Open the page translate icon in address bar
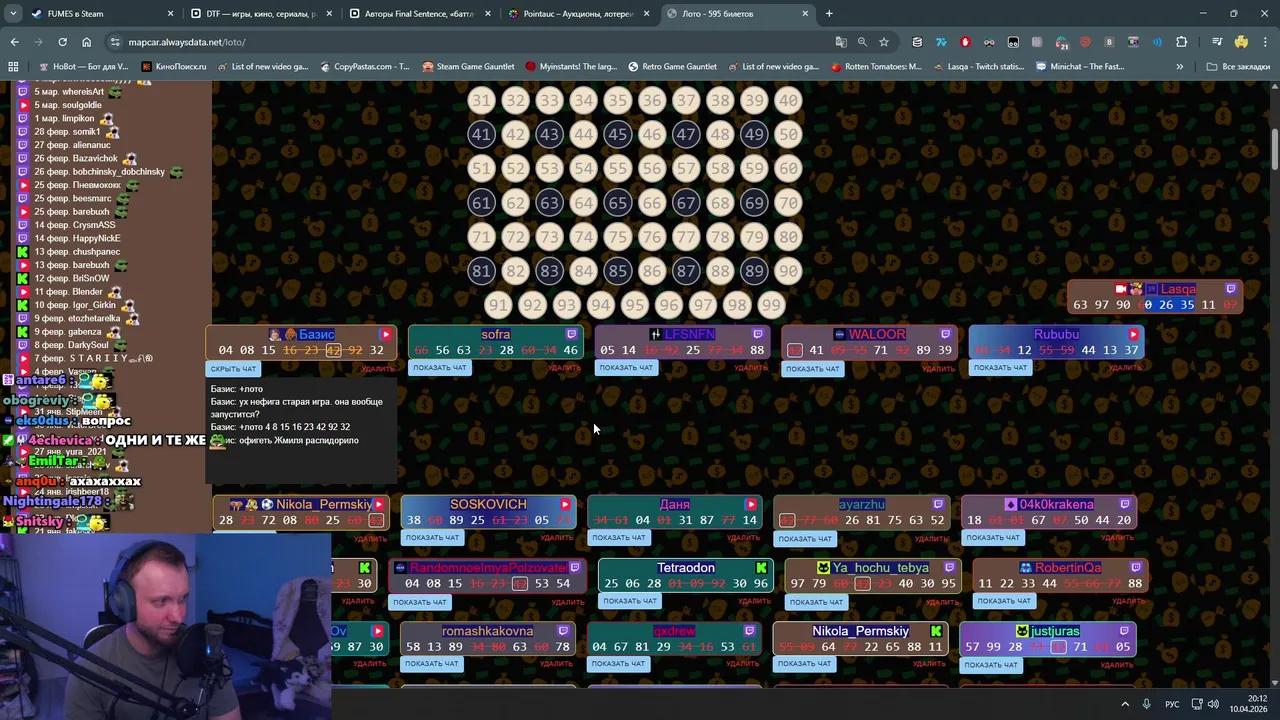The image size is (1280, 720). pyautogui.click(x=841, y=42)
